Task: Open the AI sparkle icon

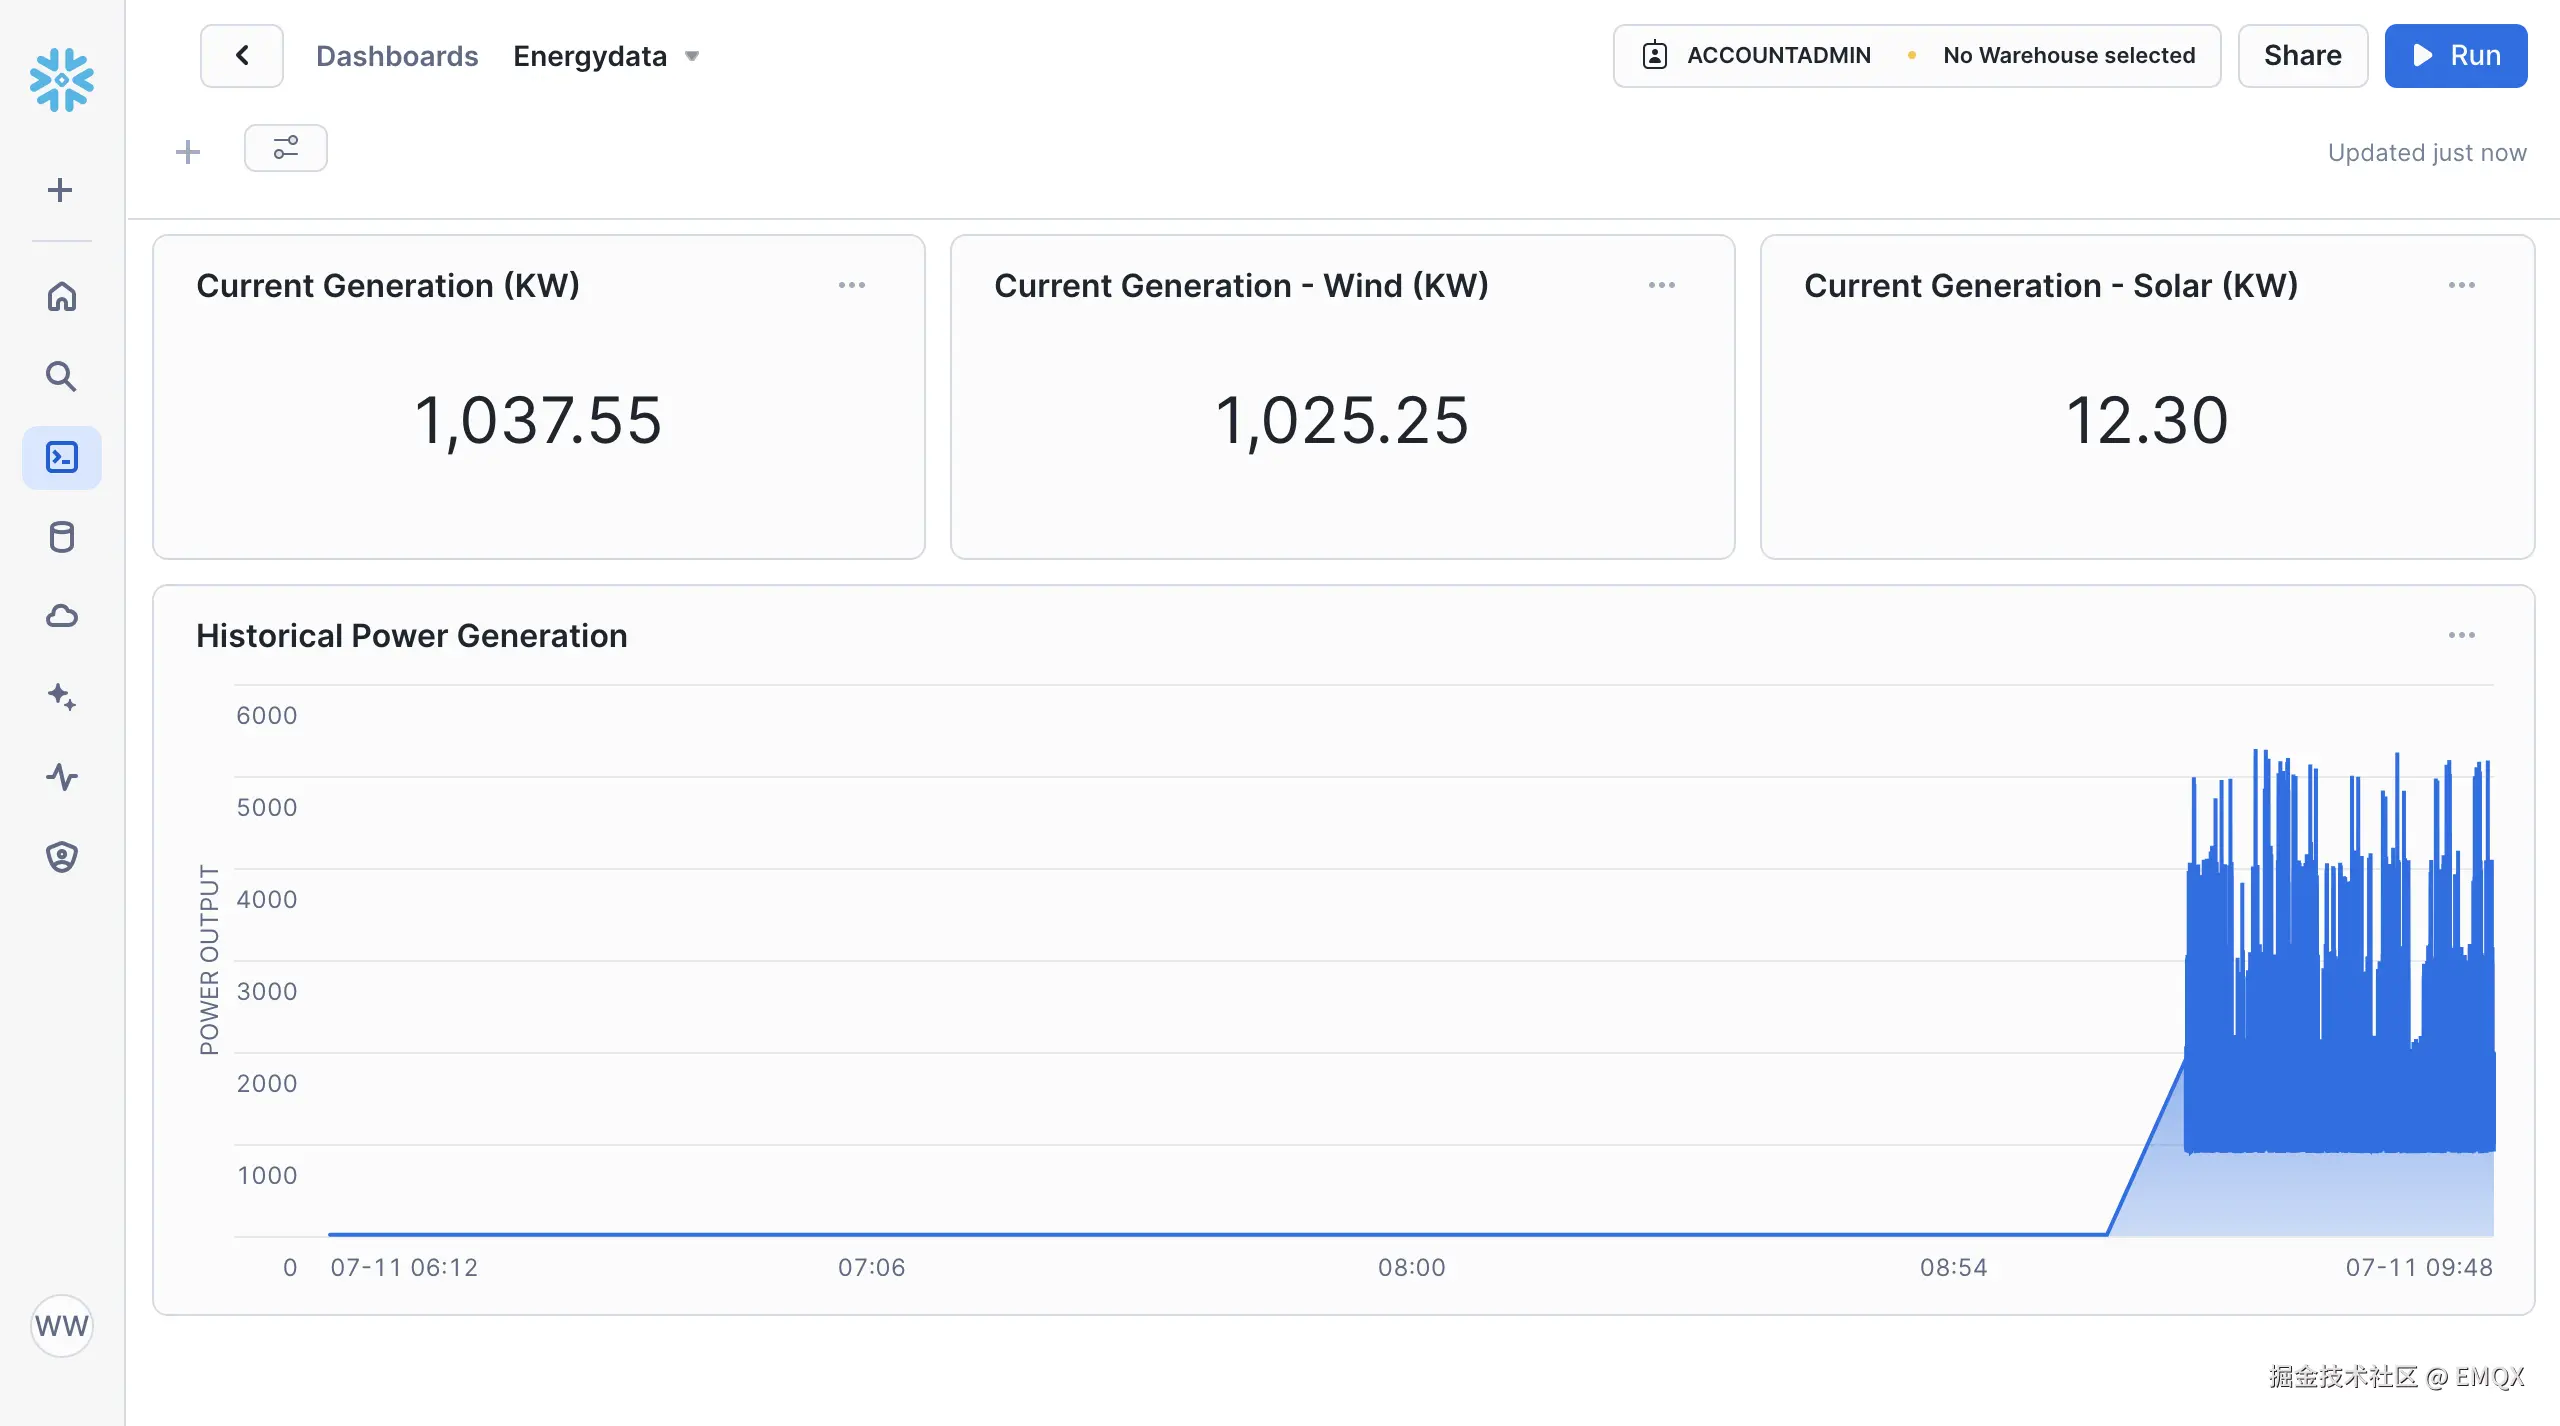Action: tap(62, 696)
